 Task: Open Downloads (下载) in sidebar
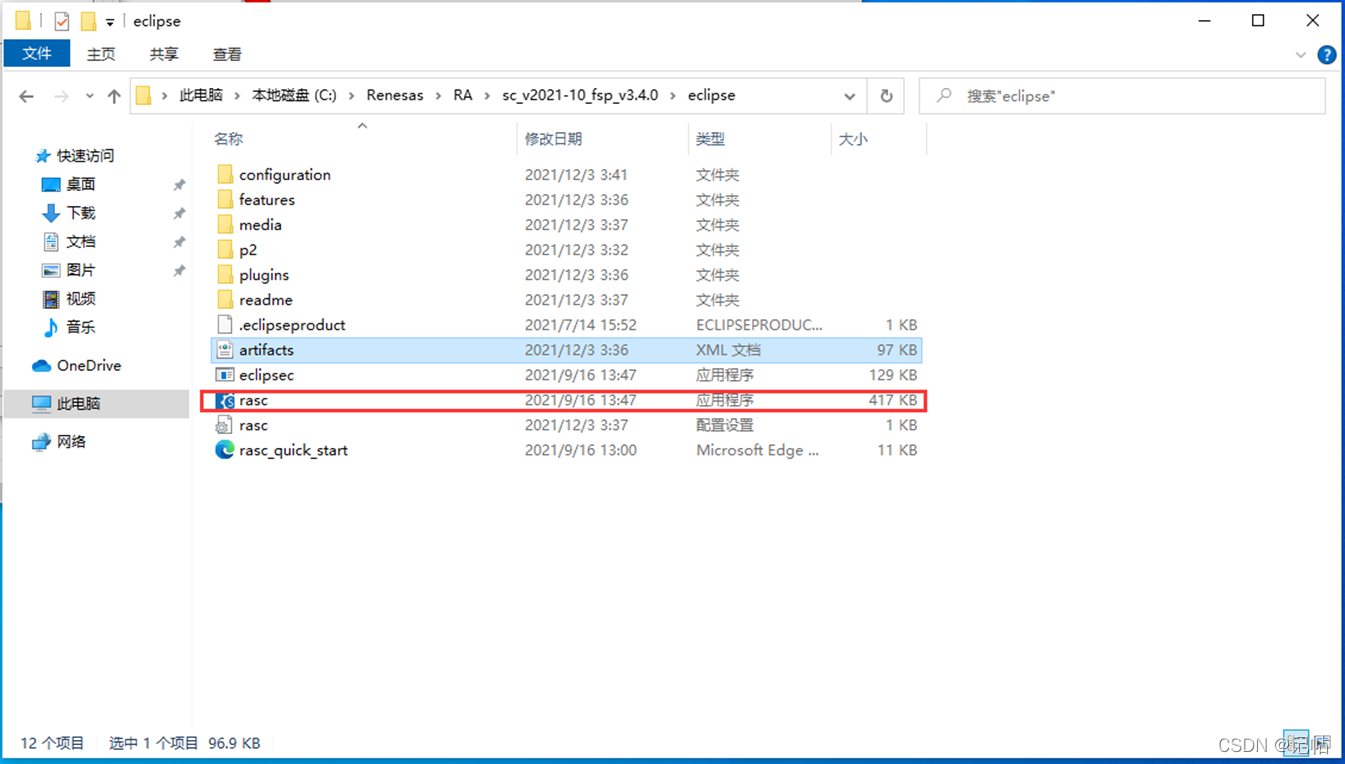click(68, 212)
